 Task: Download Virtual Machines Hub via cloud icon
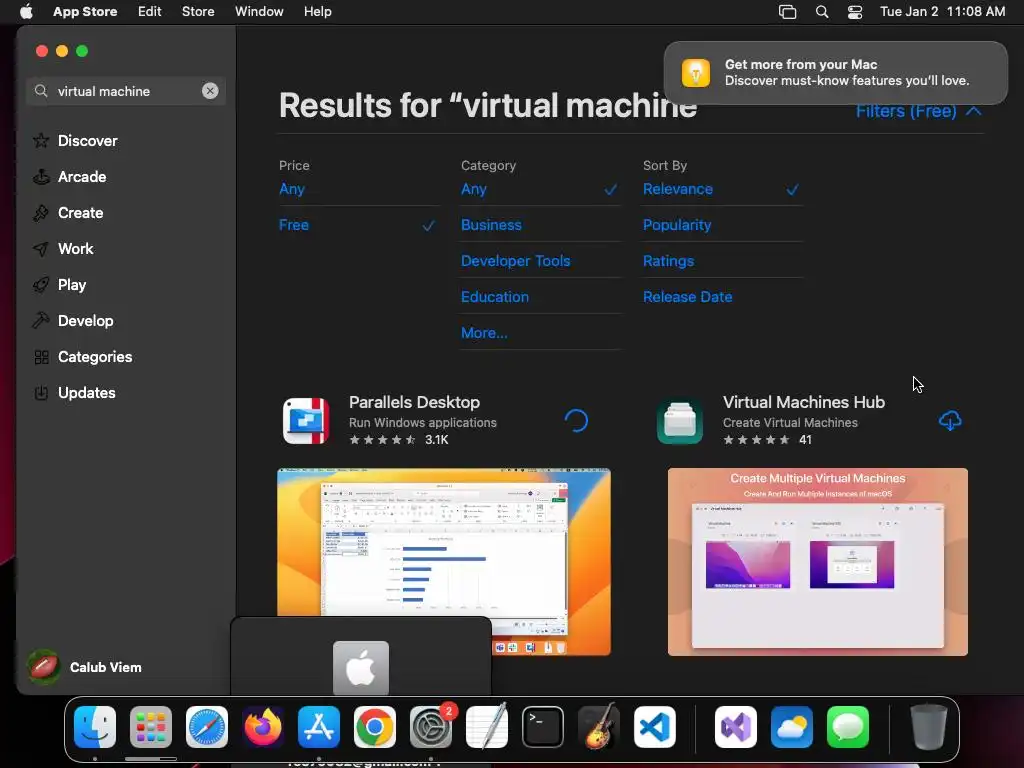[x=950, y=421]
